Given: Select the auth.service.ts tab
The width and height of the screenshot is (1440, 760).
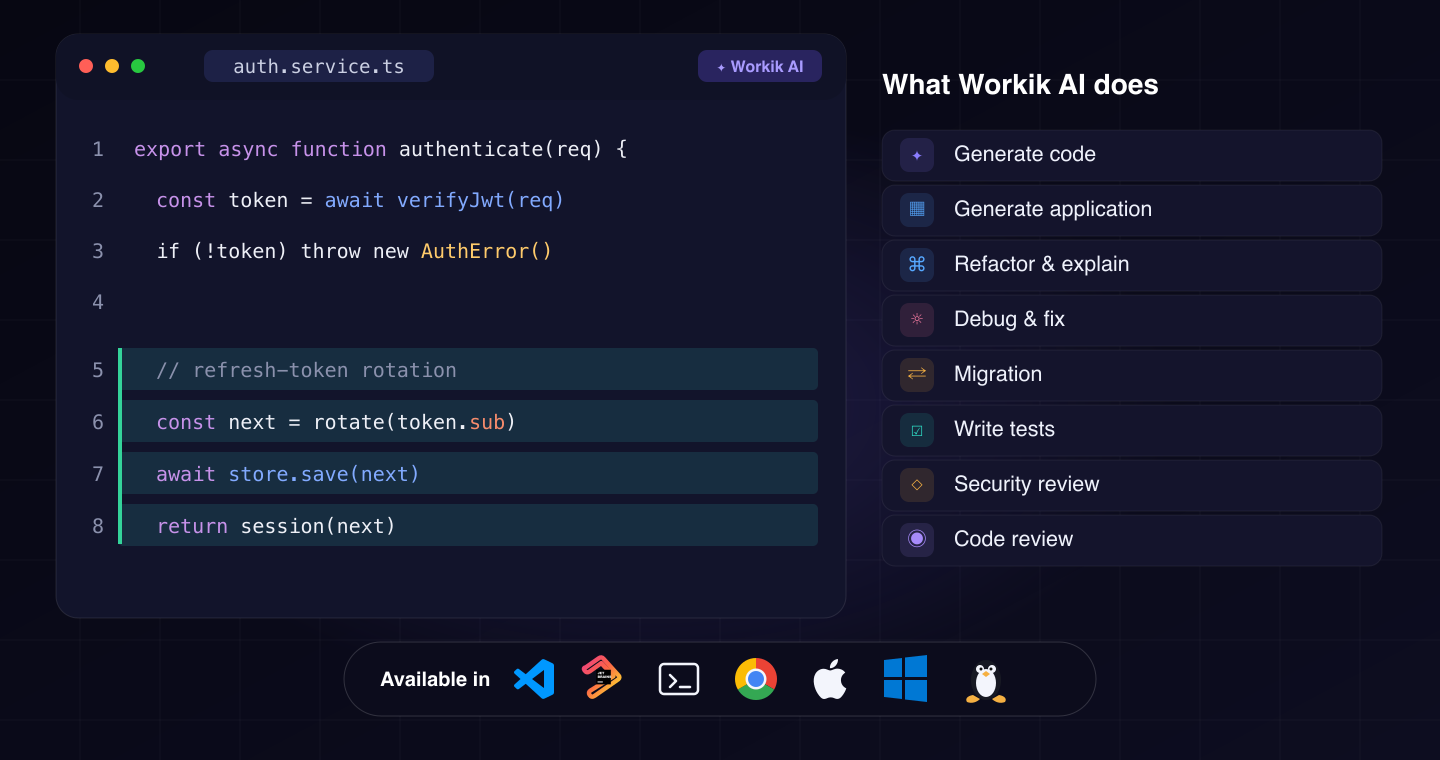Looking at the screenshot, I should tap(319, 66).
